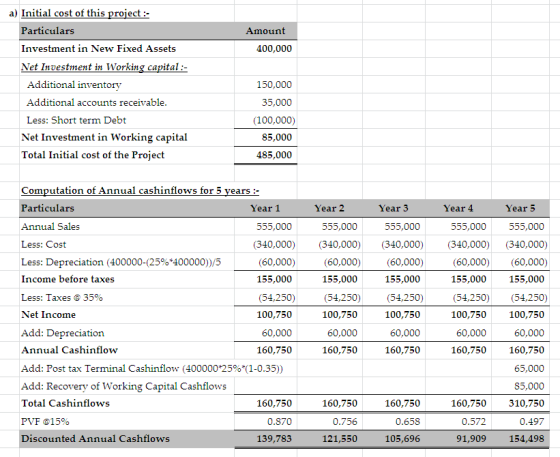Click "Additional accounts receivable." label

[97, 102]
